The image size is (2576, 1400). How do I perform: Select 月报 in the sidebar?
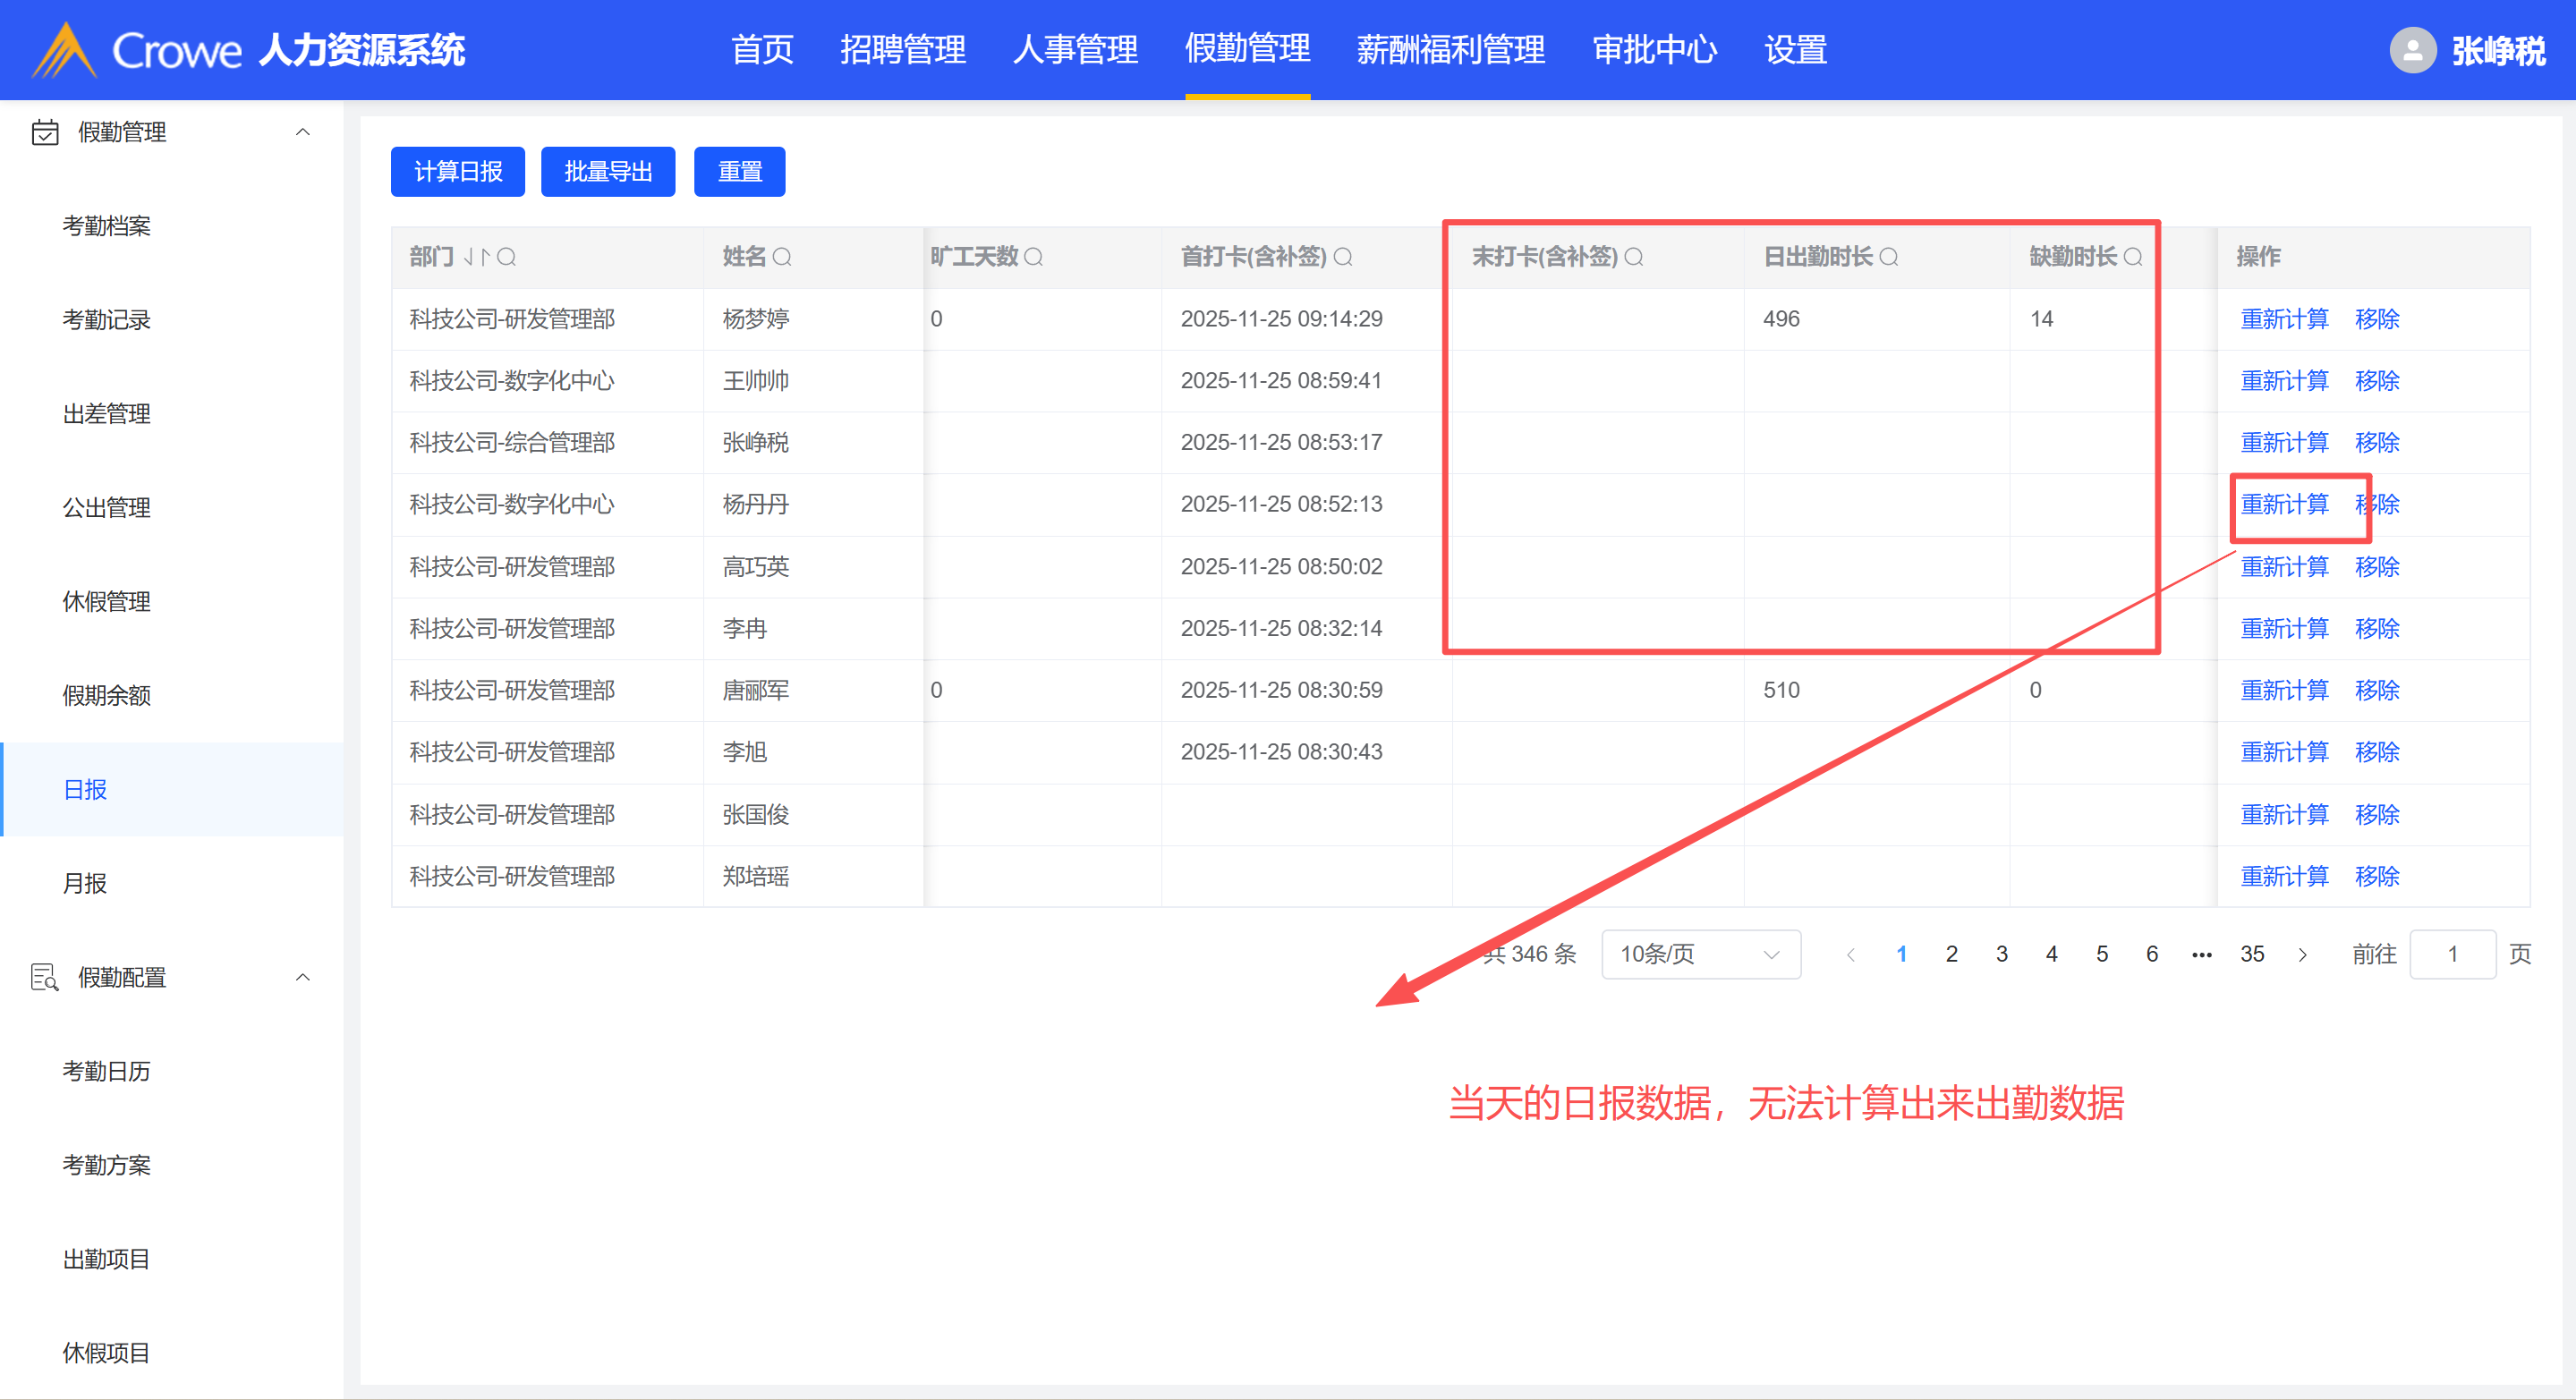85,883
